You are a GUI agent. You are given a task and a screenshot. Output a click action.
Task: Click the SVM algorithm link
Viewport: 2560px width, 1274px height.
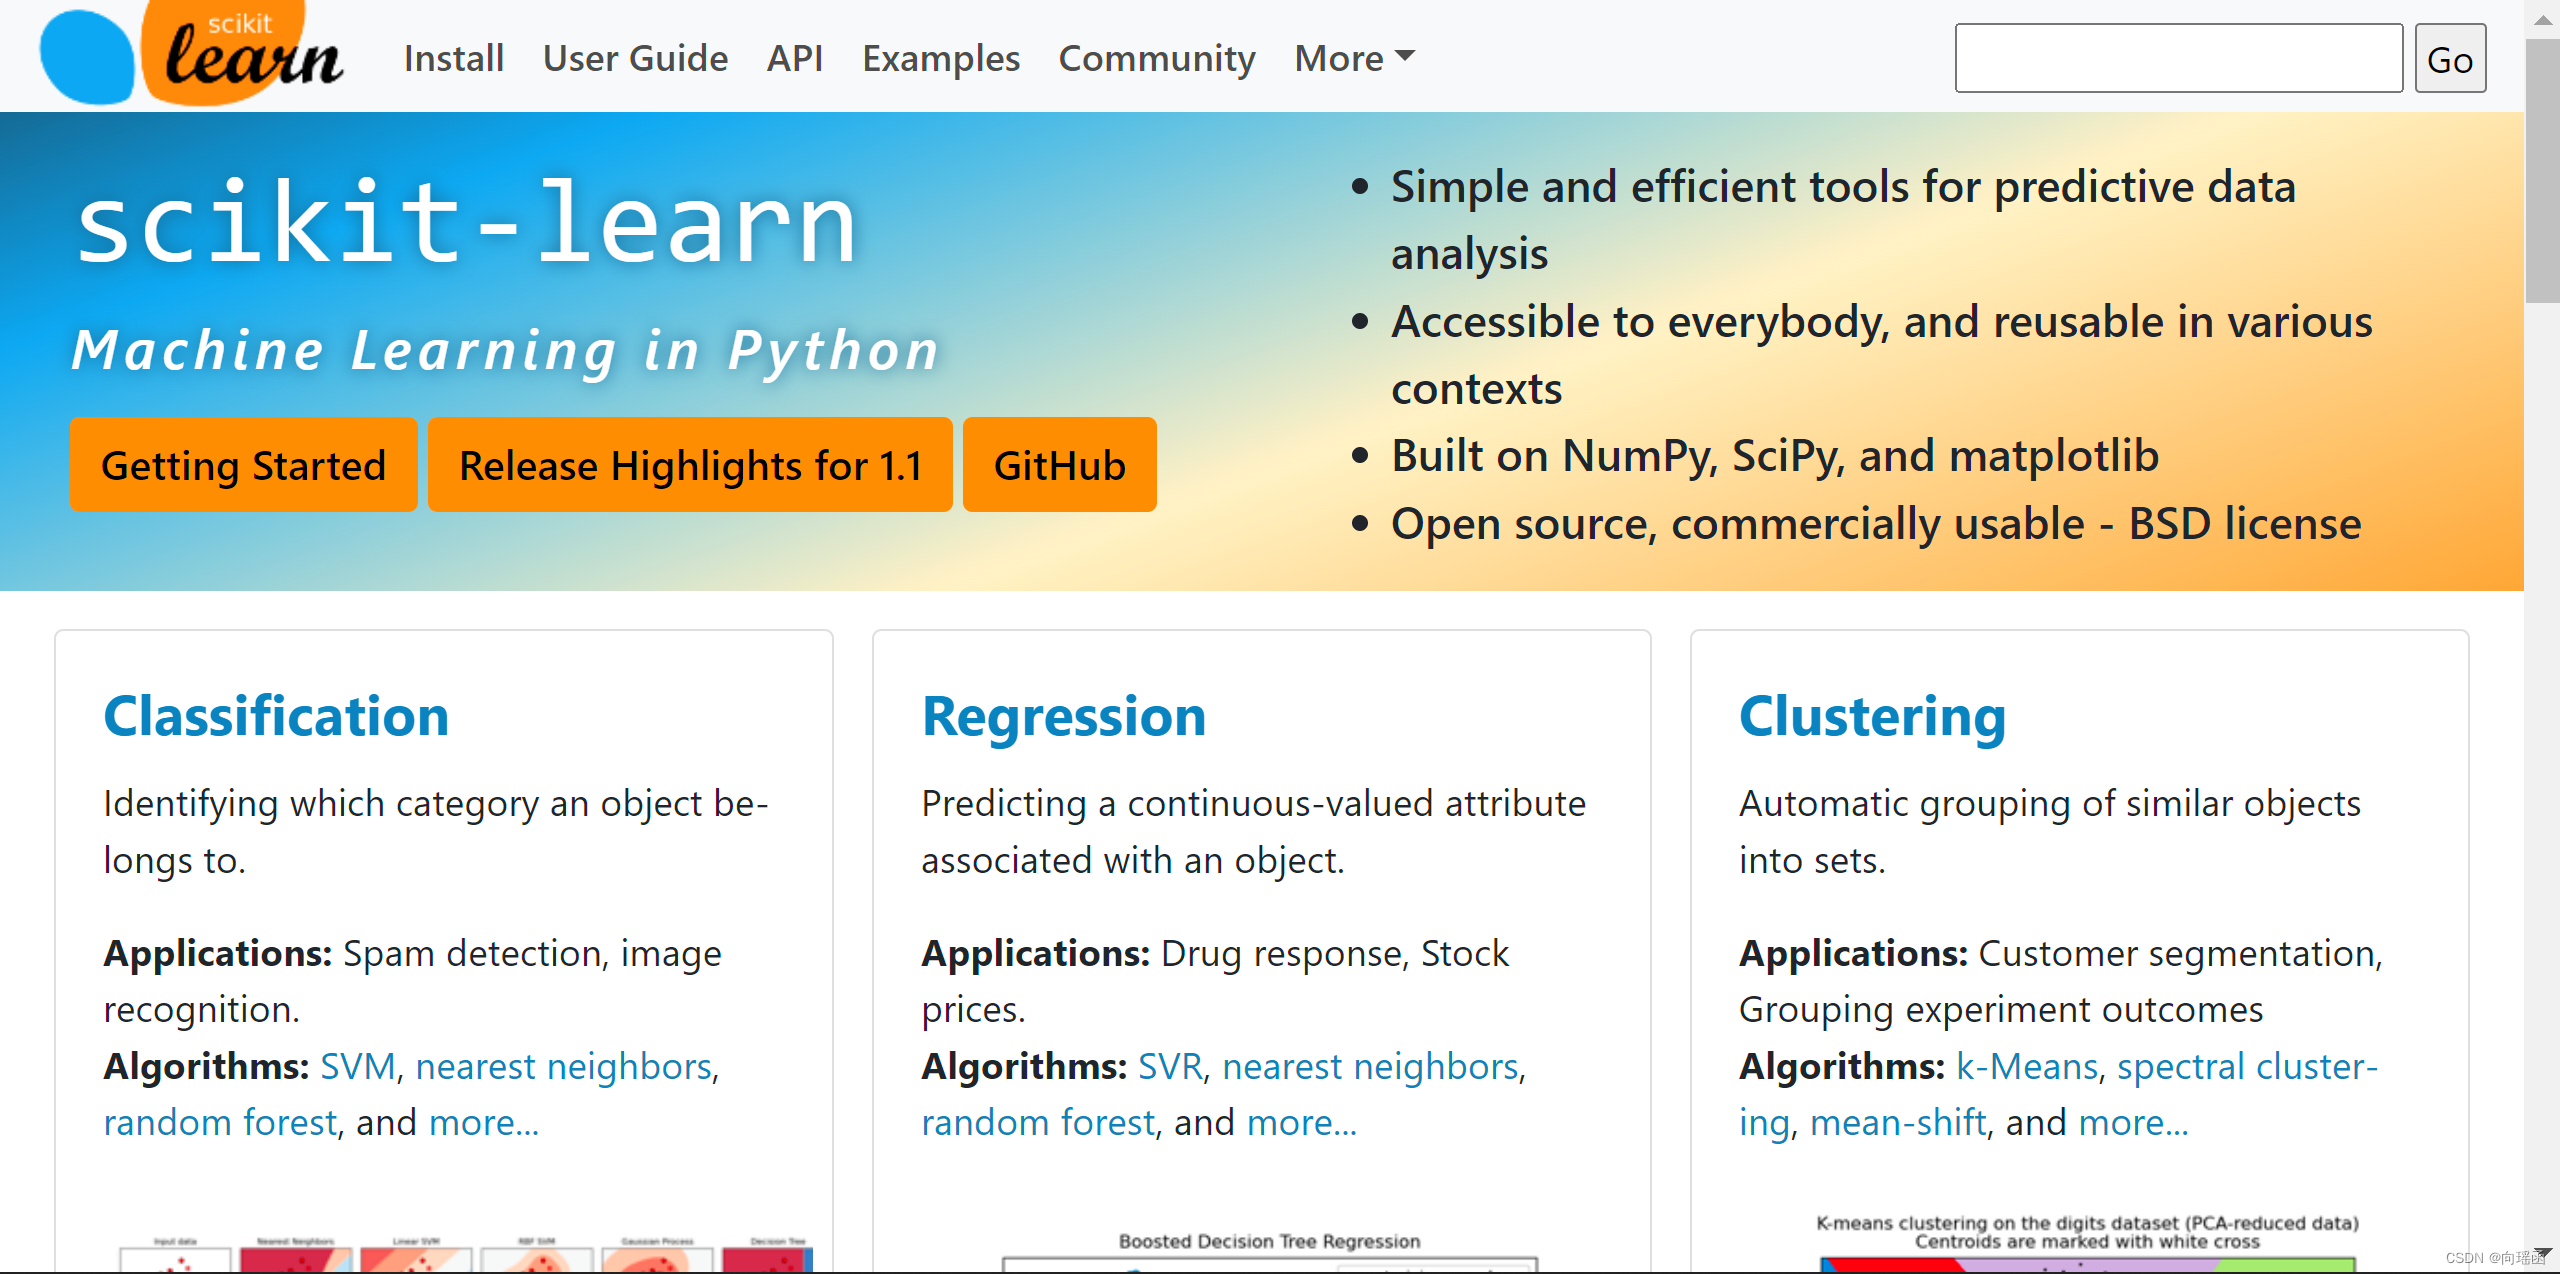[358, 1066]
